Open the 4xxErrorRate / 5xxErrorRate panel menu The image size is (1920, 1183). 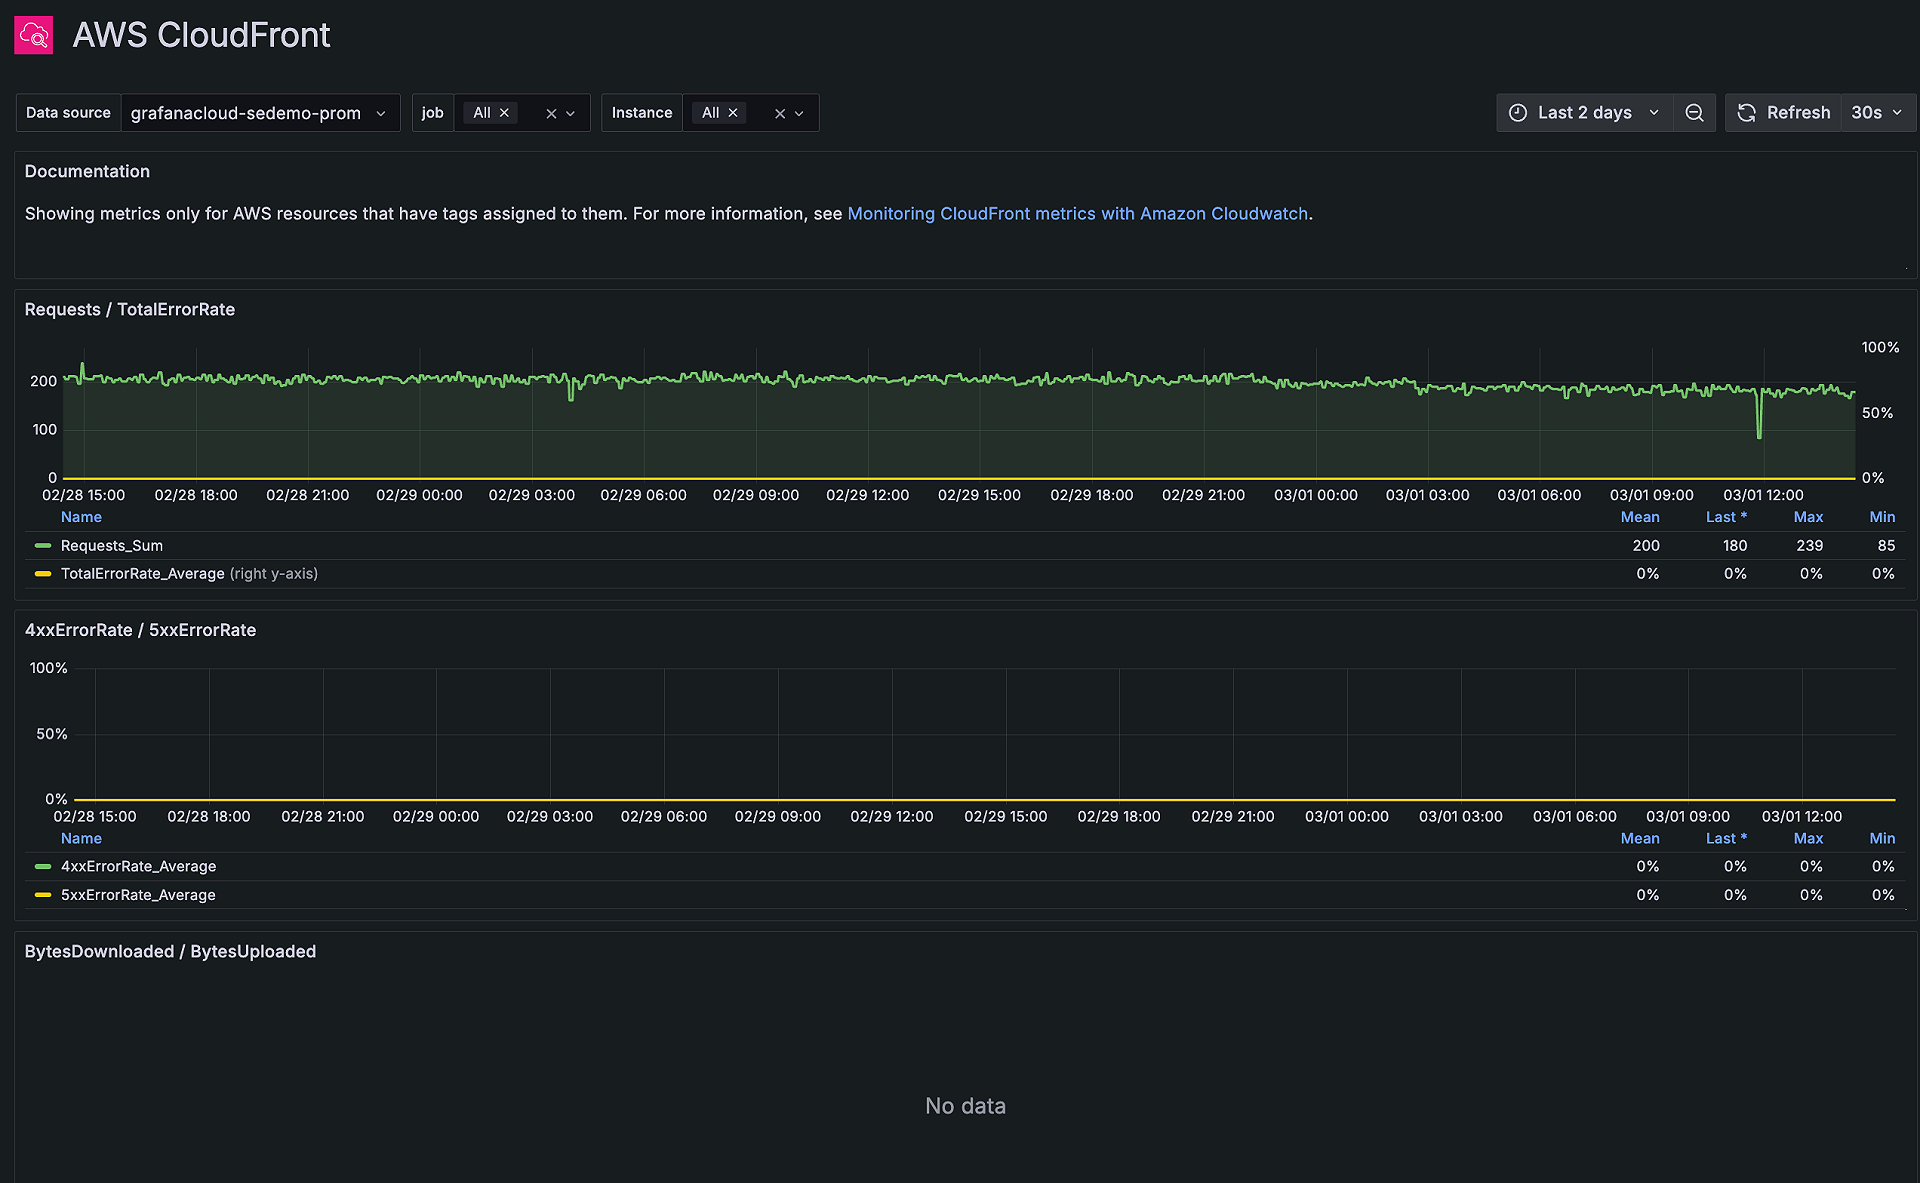click(x=140, y=630)
